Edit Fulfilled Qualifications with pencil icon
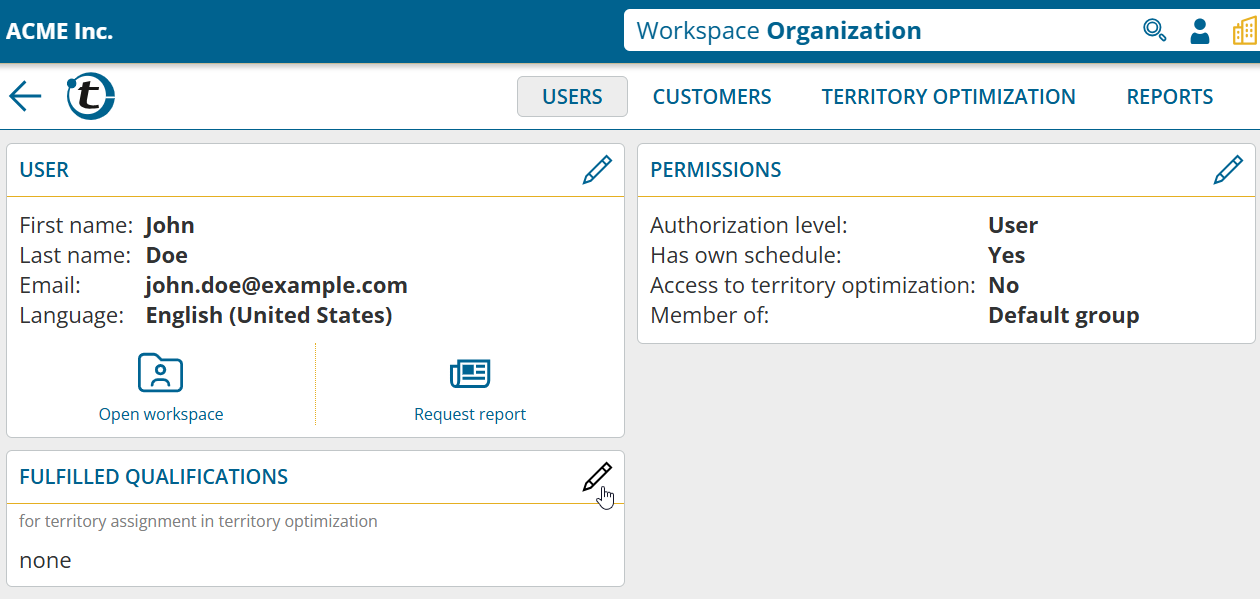This screenshot has height=599, width=1260. click(596, 477)
